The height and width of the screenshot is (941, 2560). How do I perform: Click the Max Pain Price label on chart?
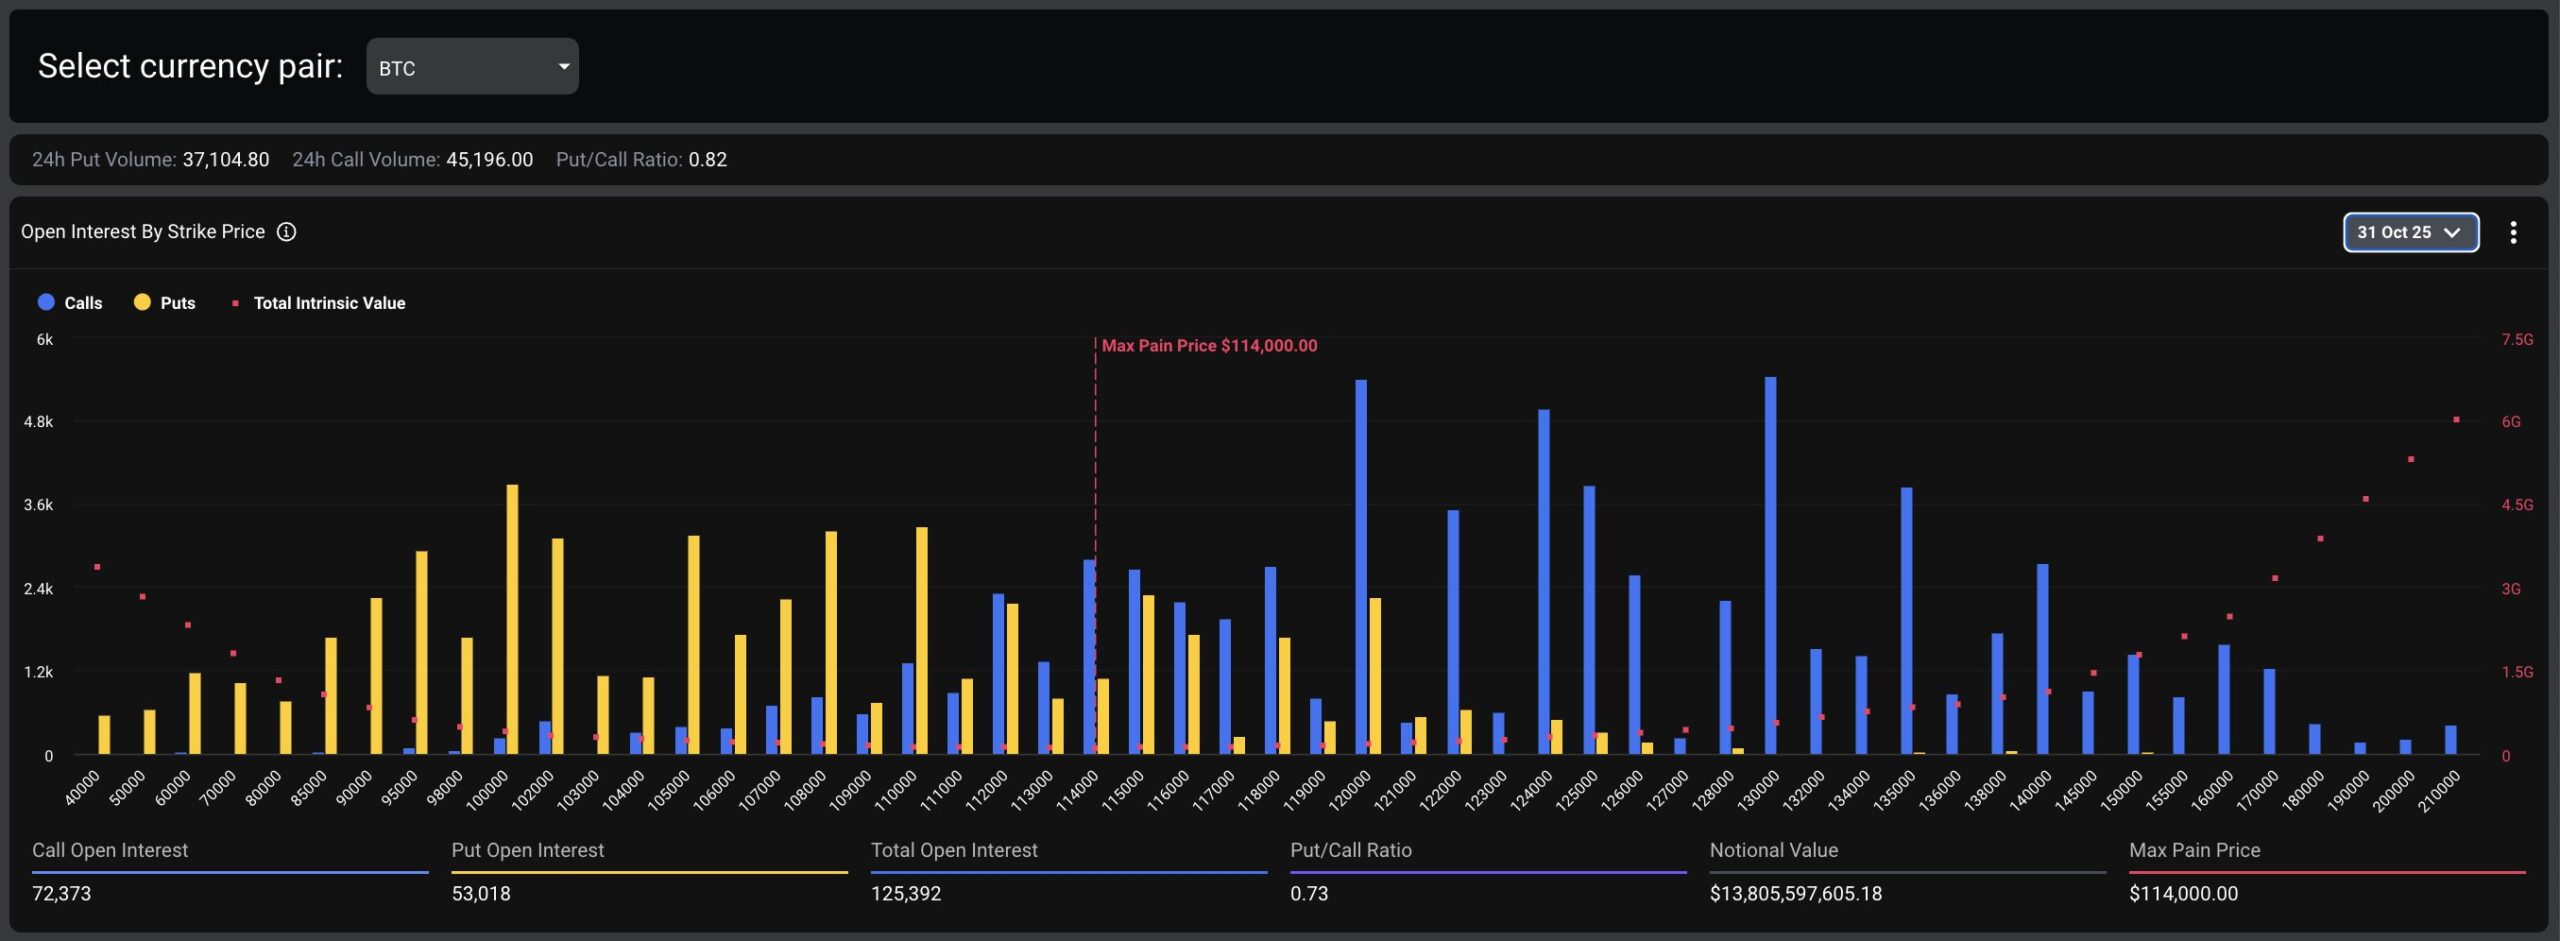click(x=1209, y=346)
